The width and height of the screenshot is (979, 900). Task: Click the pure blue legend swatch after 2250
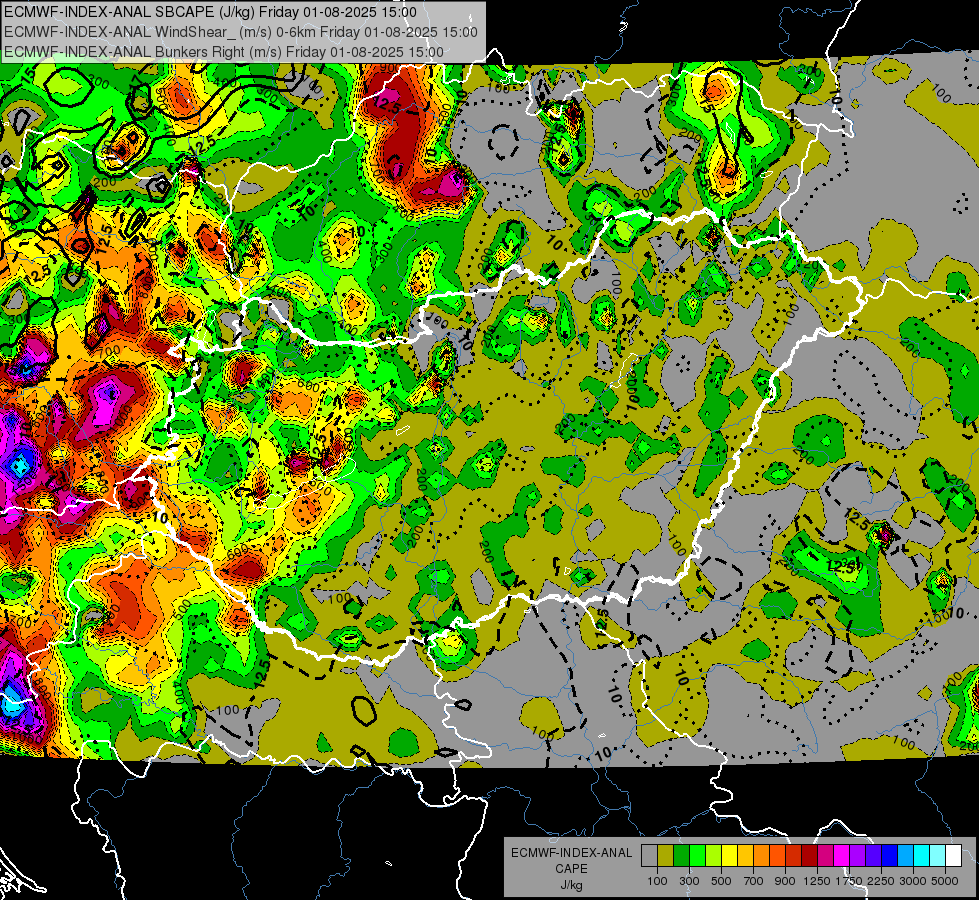tap(890, 855)
